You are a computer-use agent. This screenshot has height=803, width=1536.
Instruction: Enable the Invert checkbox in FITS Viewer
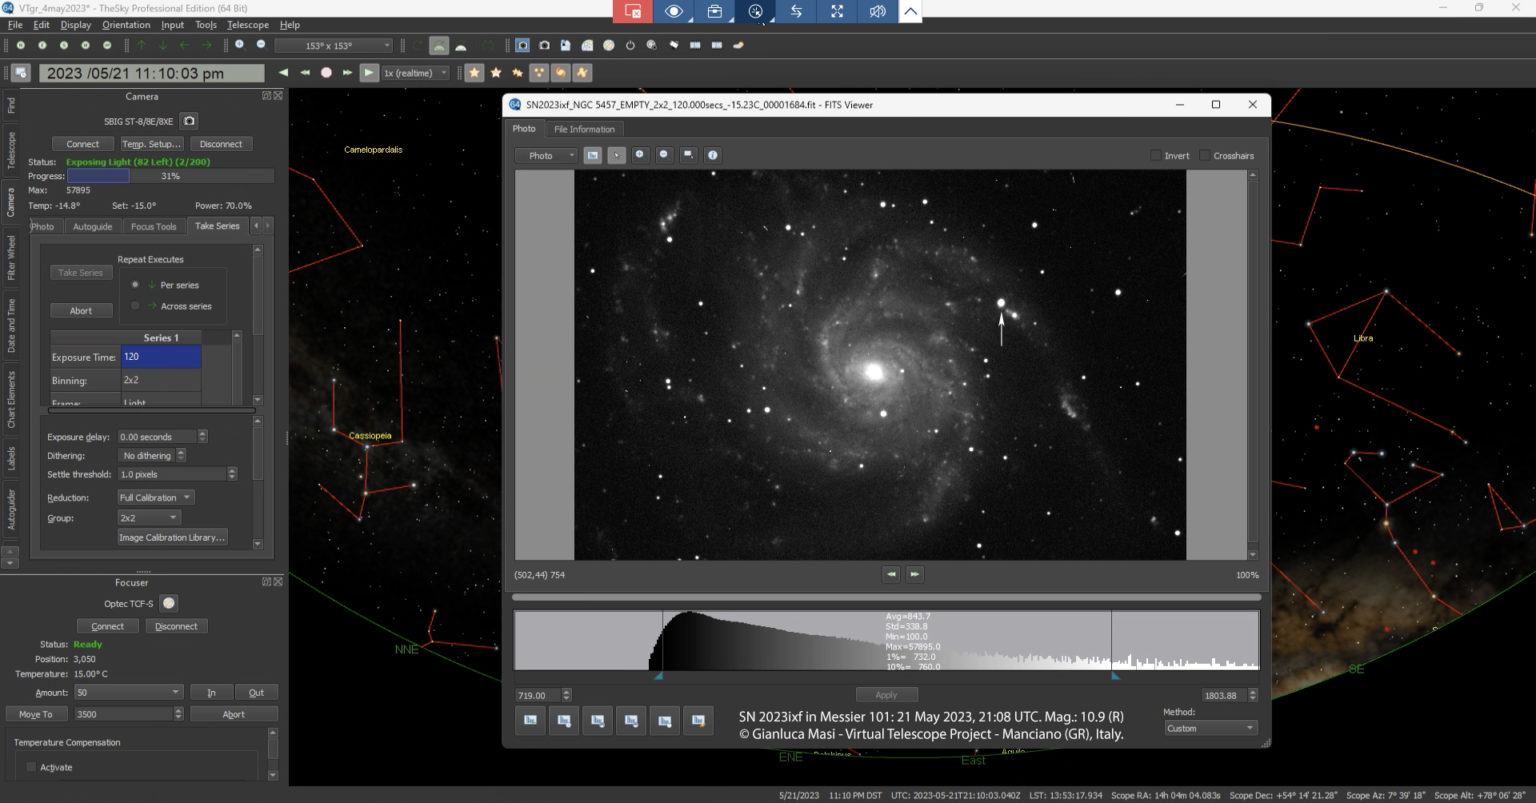click(x=1154, y=155)
